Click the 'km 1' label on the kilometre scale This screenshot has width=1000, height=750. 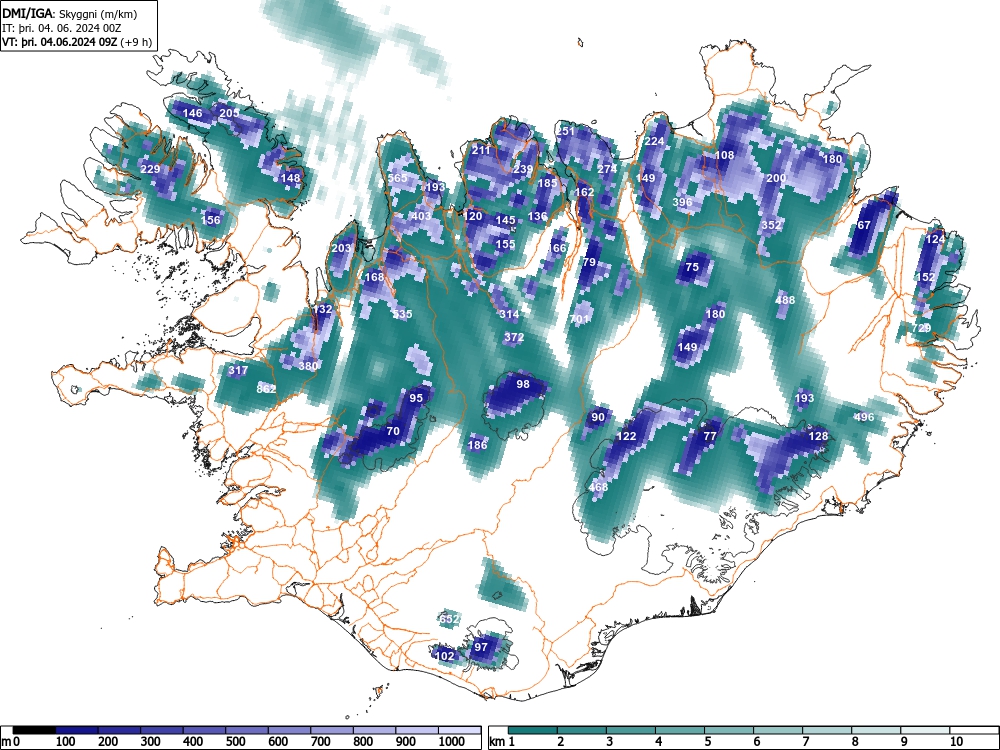(502, 742)
